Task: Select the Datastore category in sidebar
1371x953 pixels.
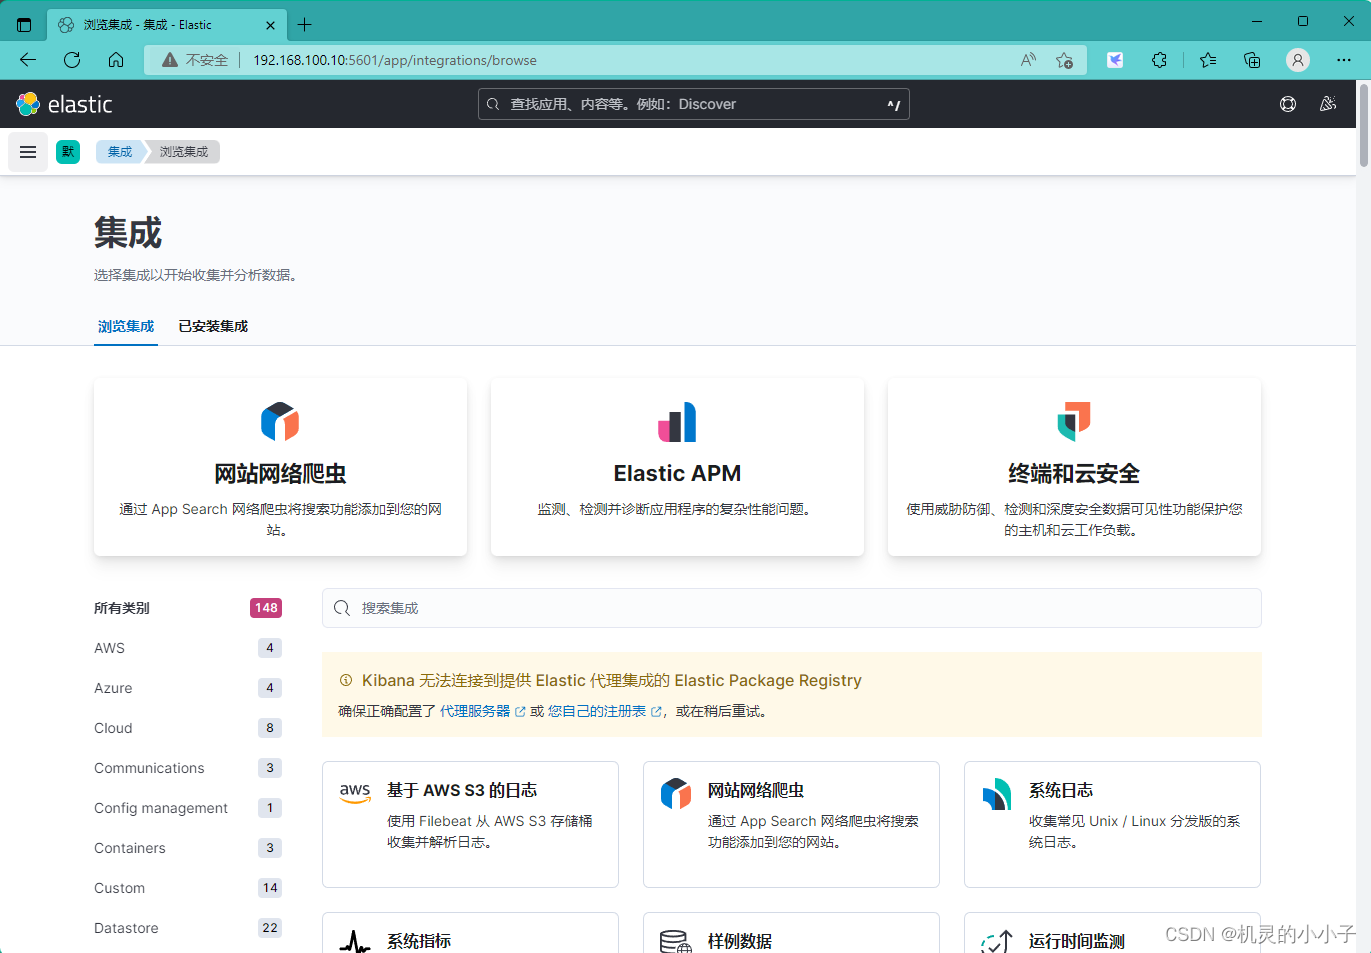Action: 126,927
